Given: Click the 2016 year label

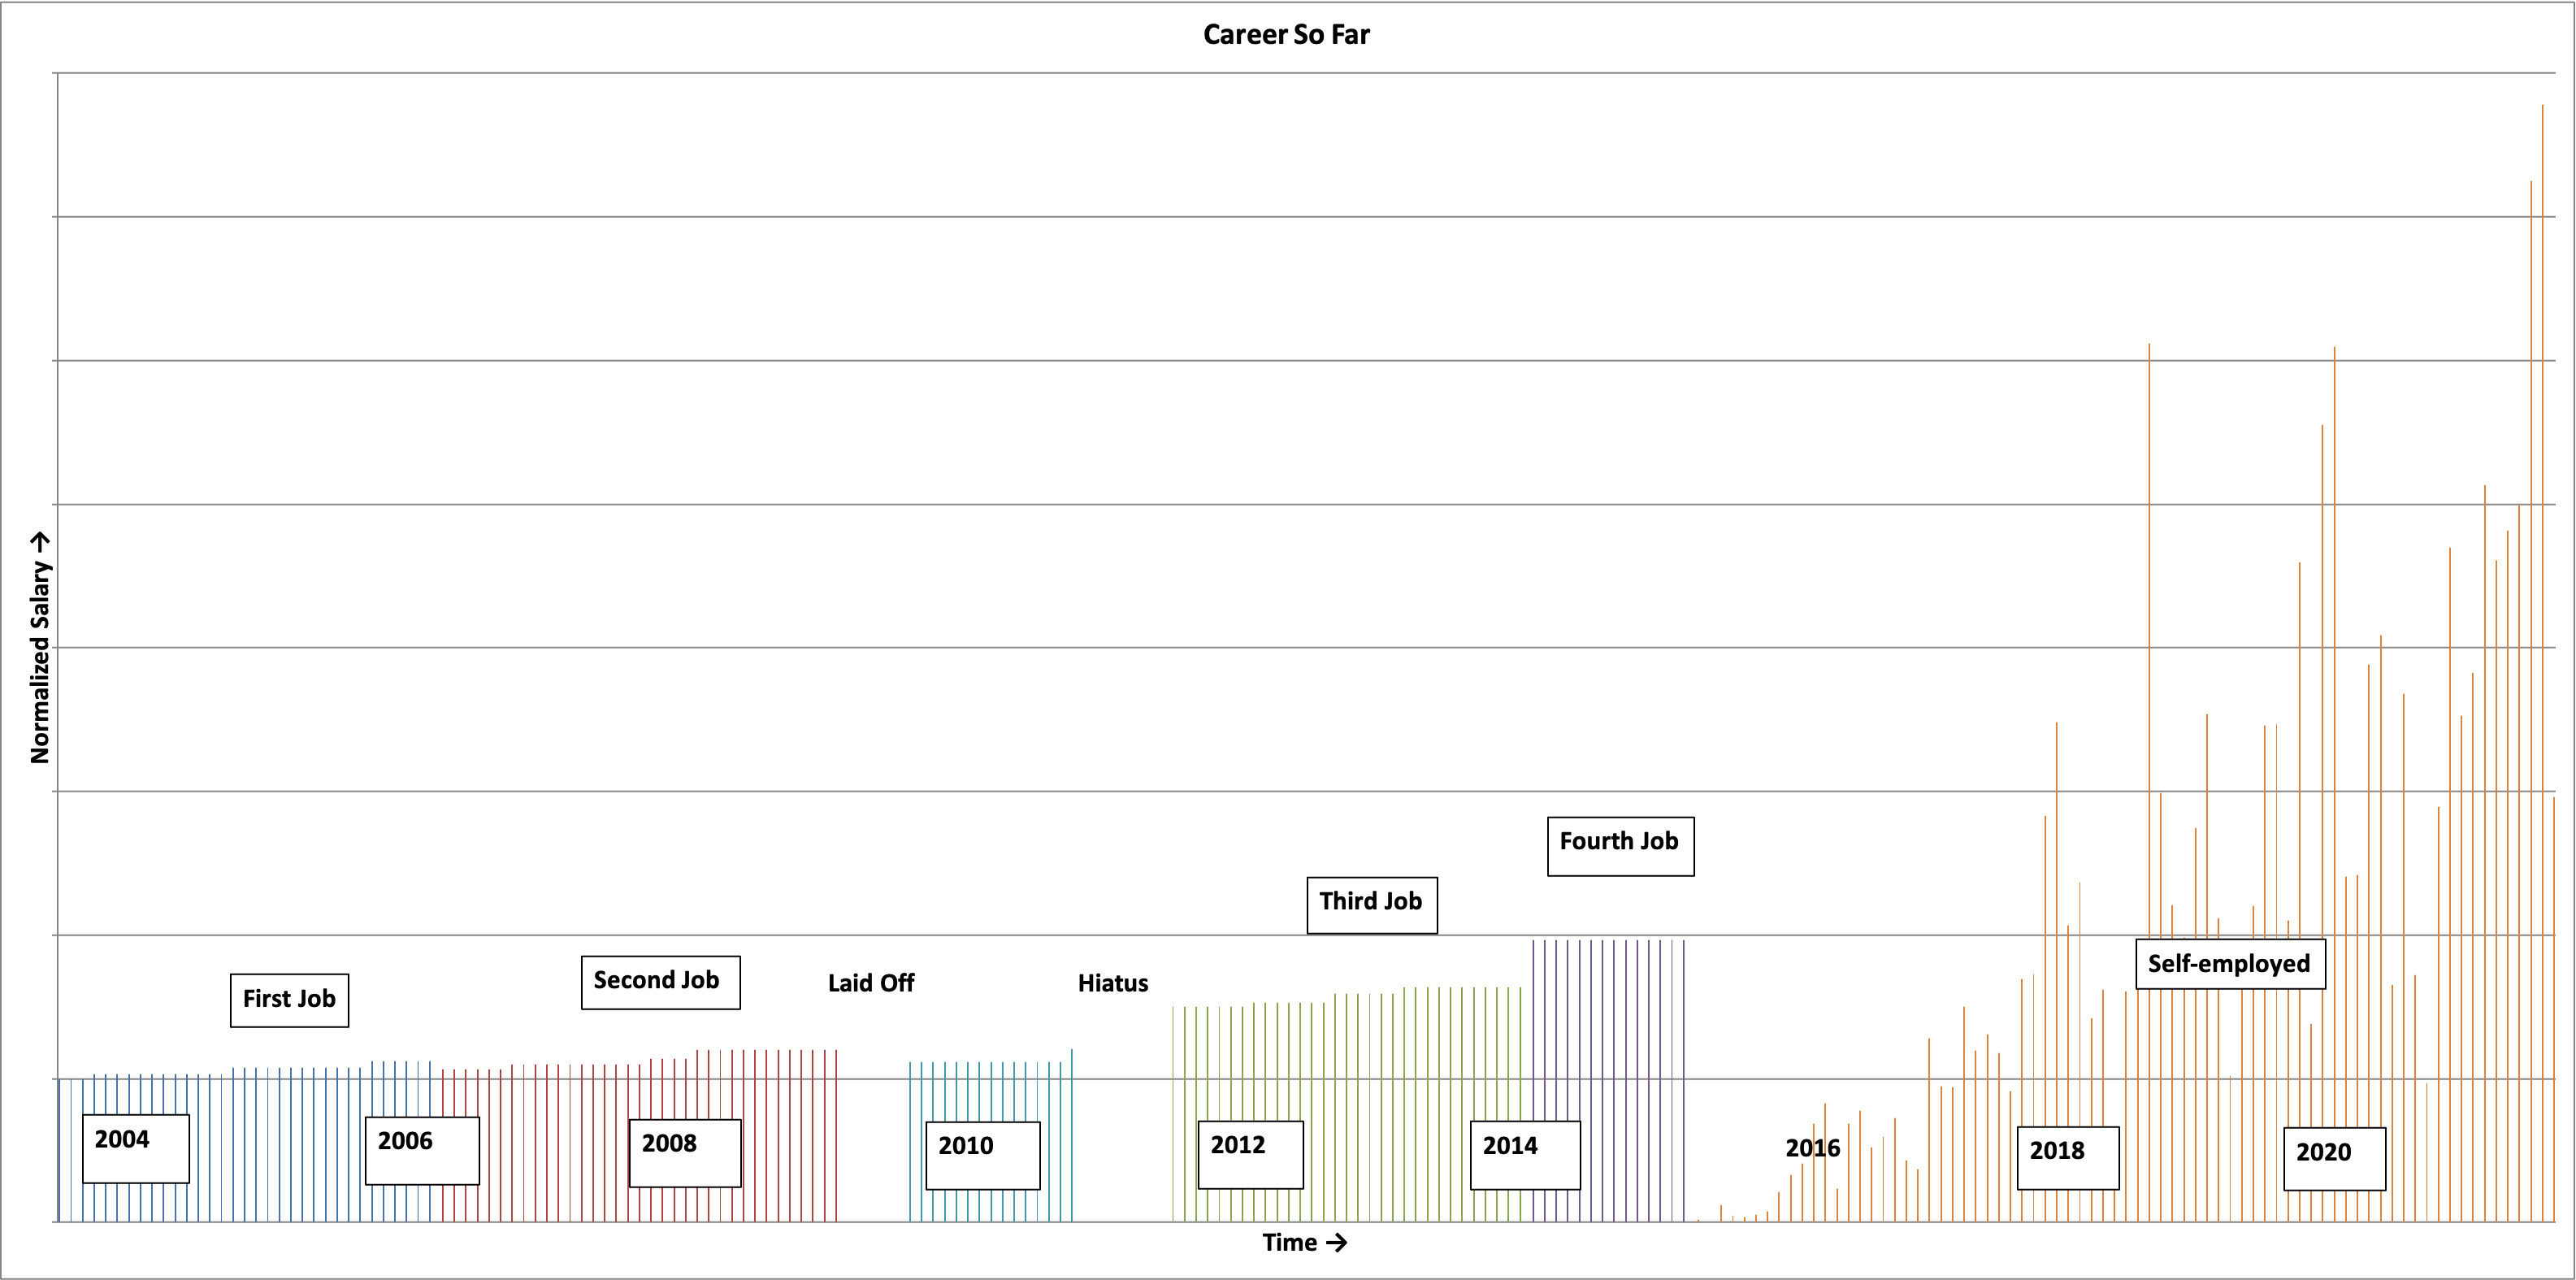Looking at the screenshot, I should pos(1813,1148).
